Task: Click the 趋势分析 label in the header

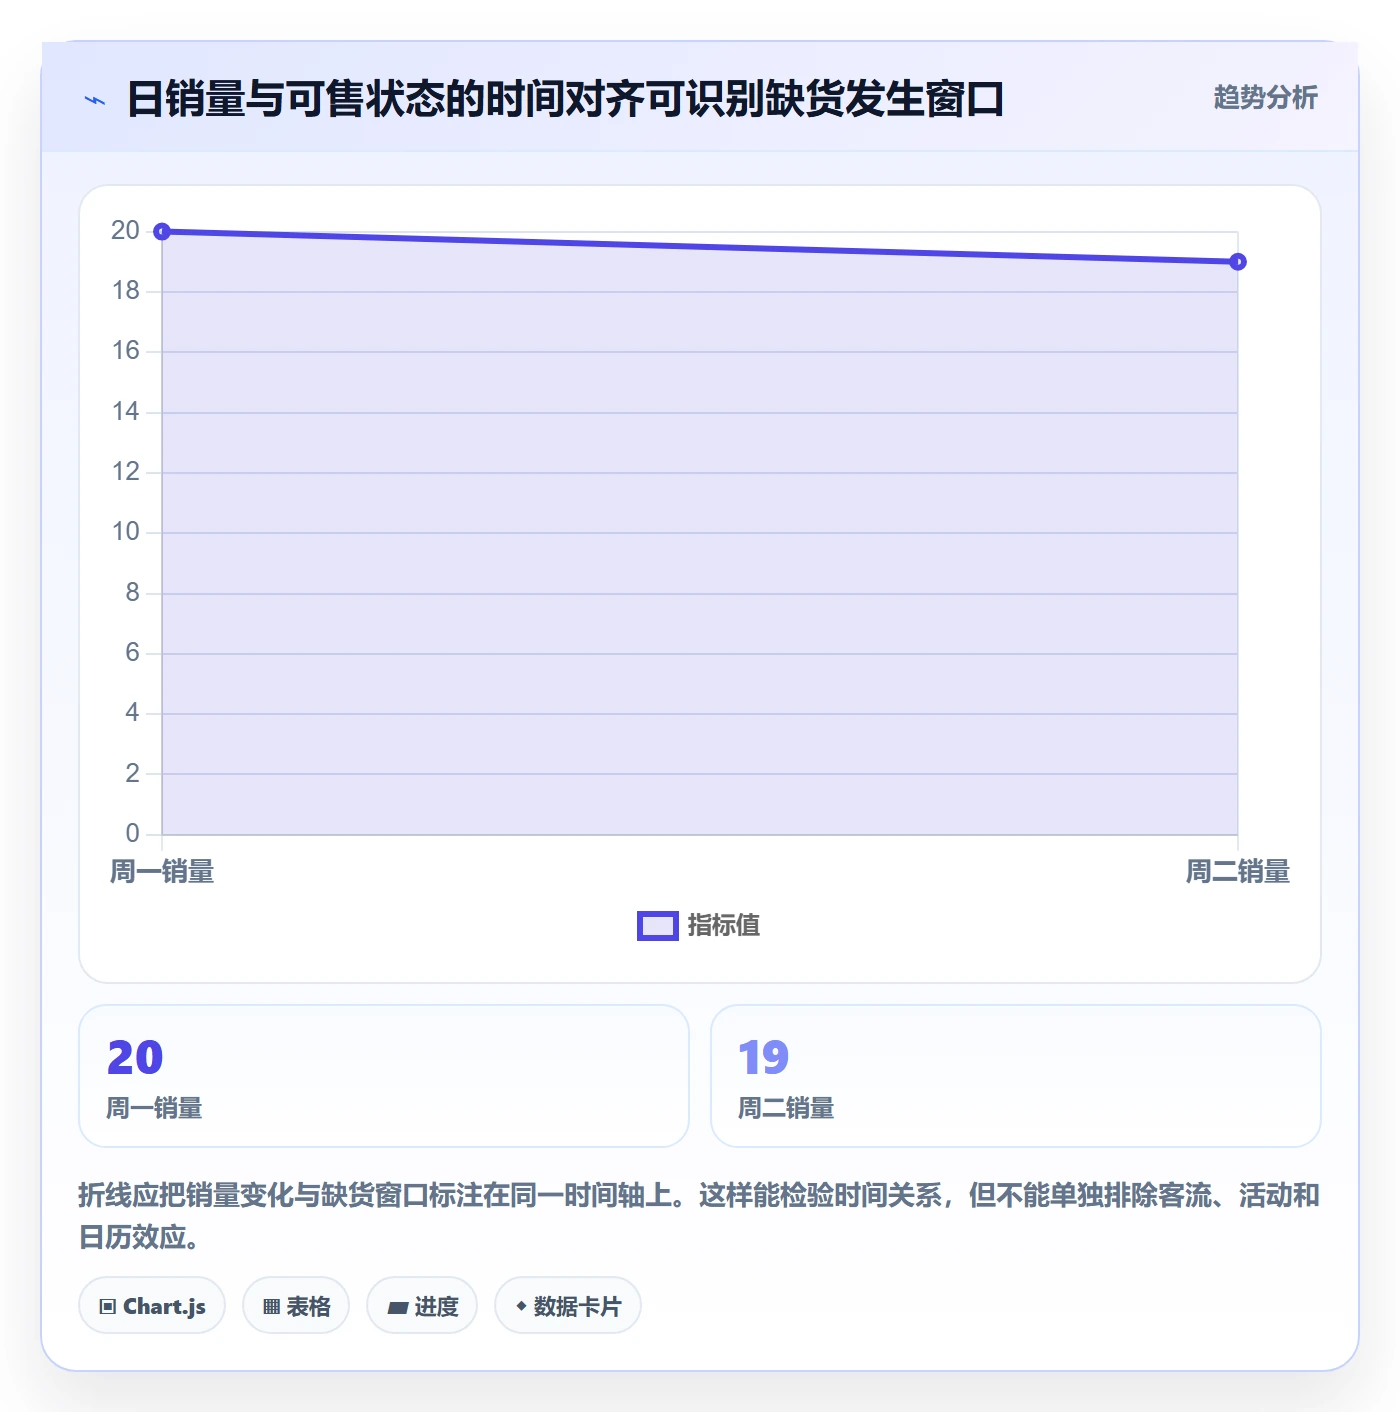Action: pos(1265,97)
